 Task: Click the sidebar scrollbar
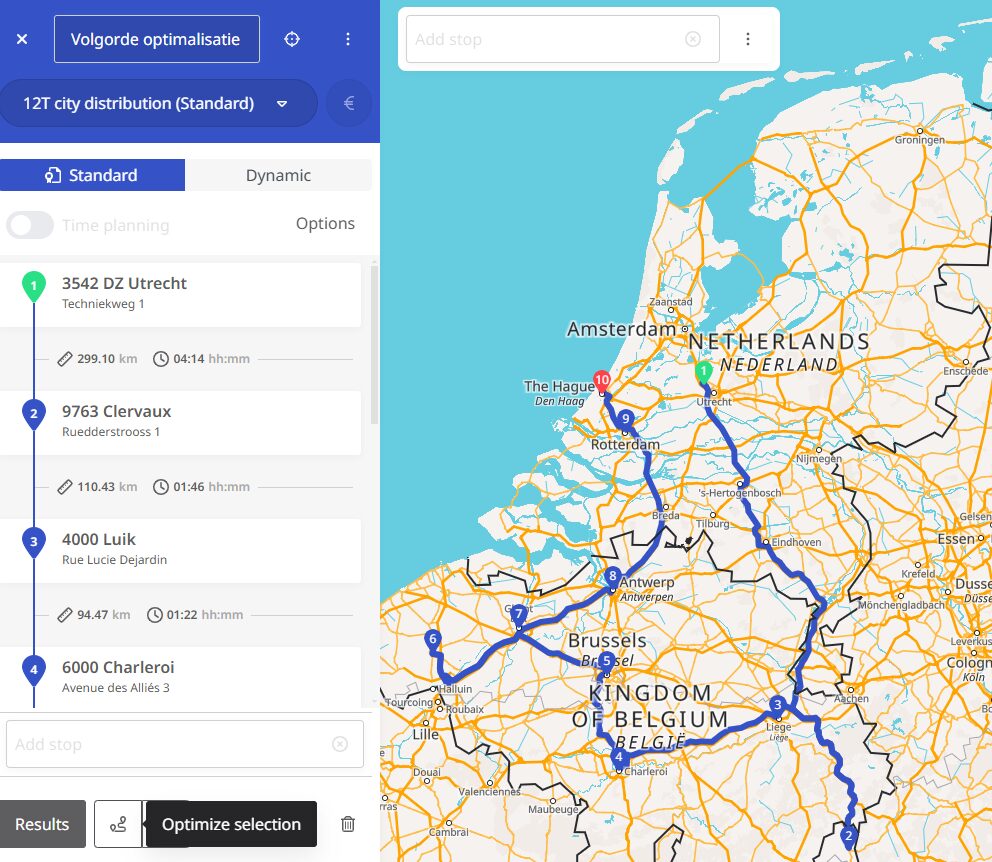[373, 330]
